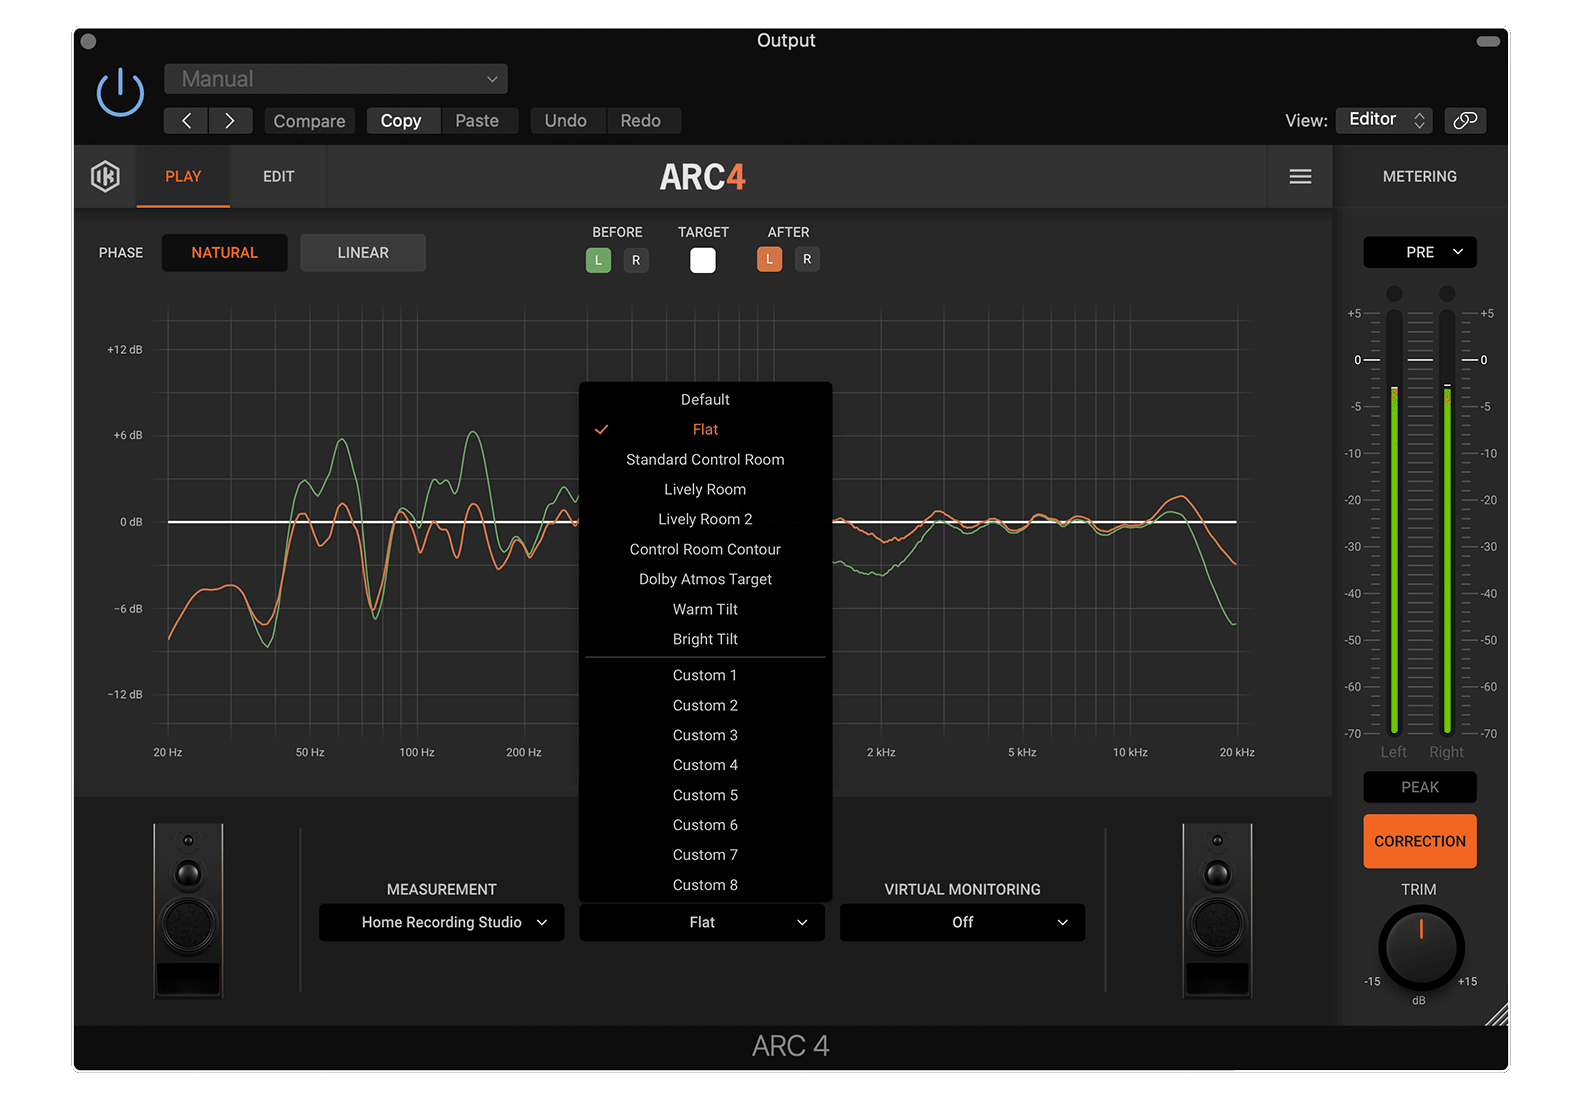Collapse the Flat target dropdown
1583x1108 pixels.
point(702,922)
